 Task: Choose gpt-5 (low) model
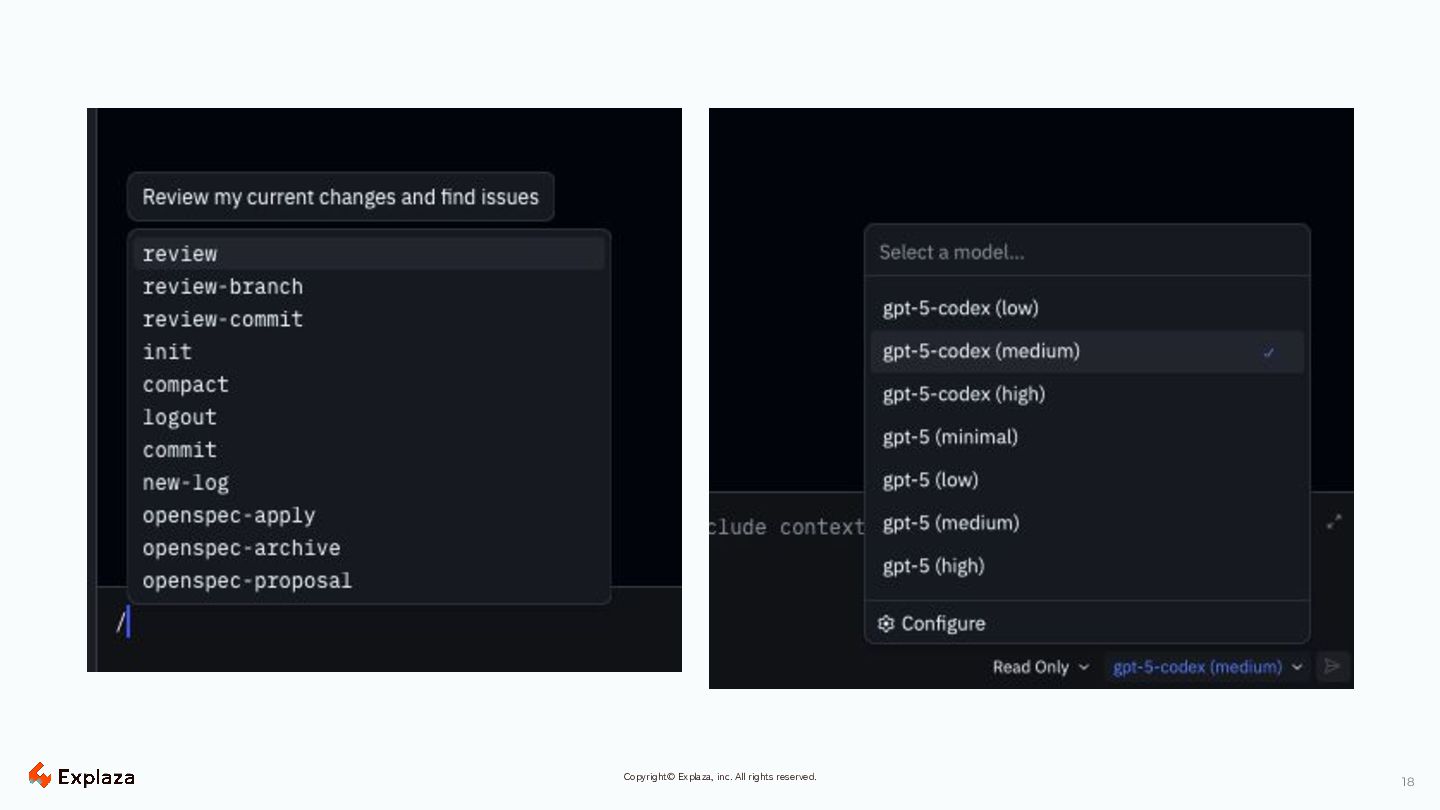point(1087,480)
